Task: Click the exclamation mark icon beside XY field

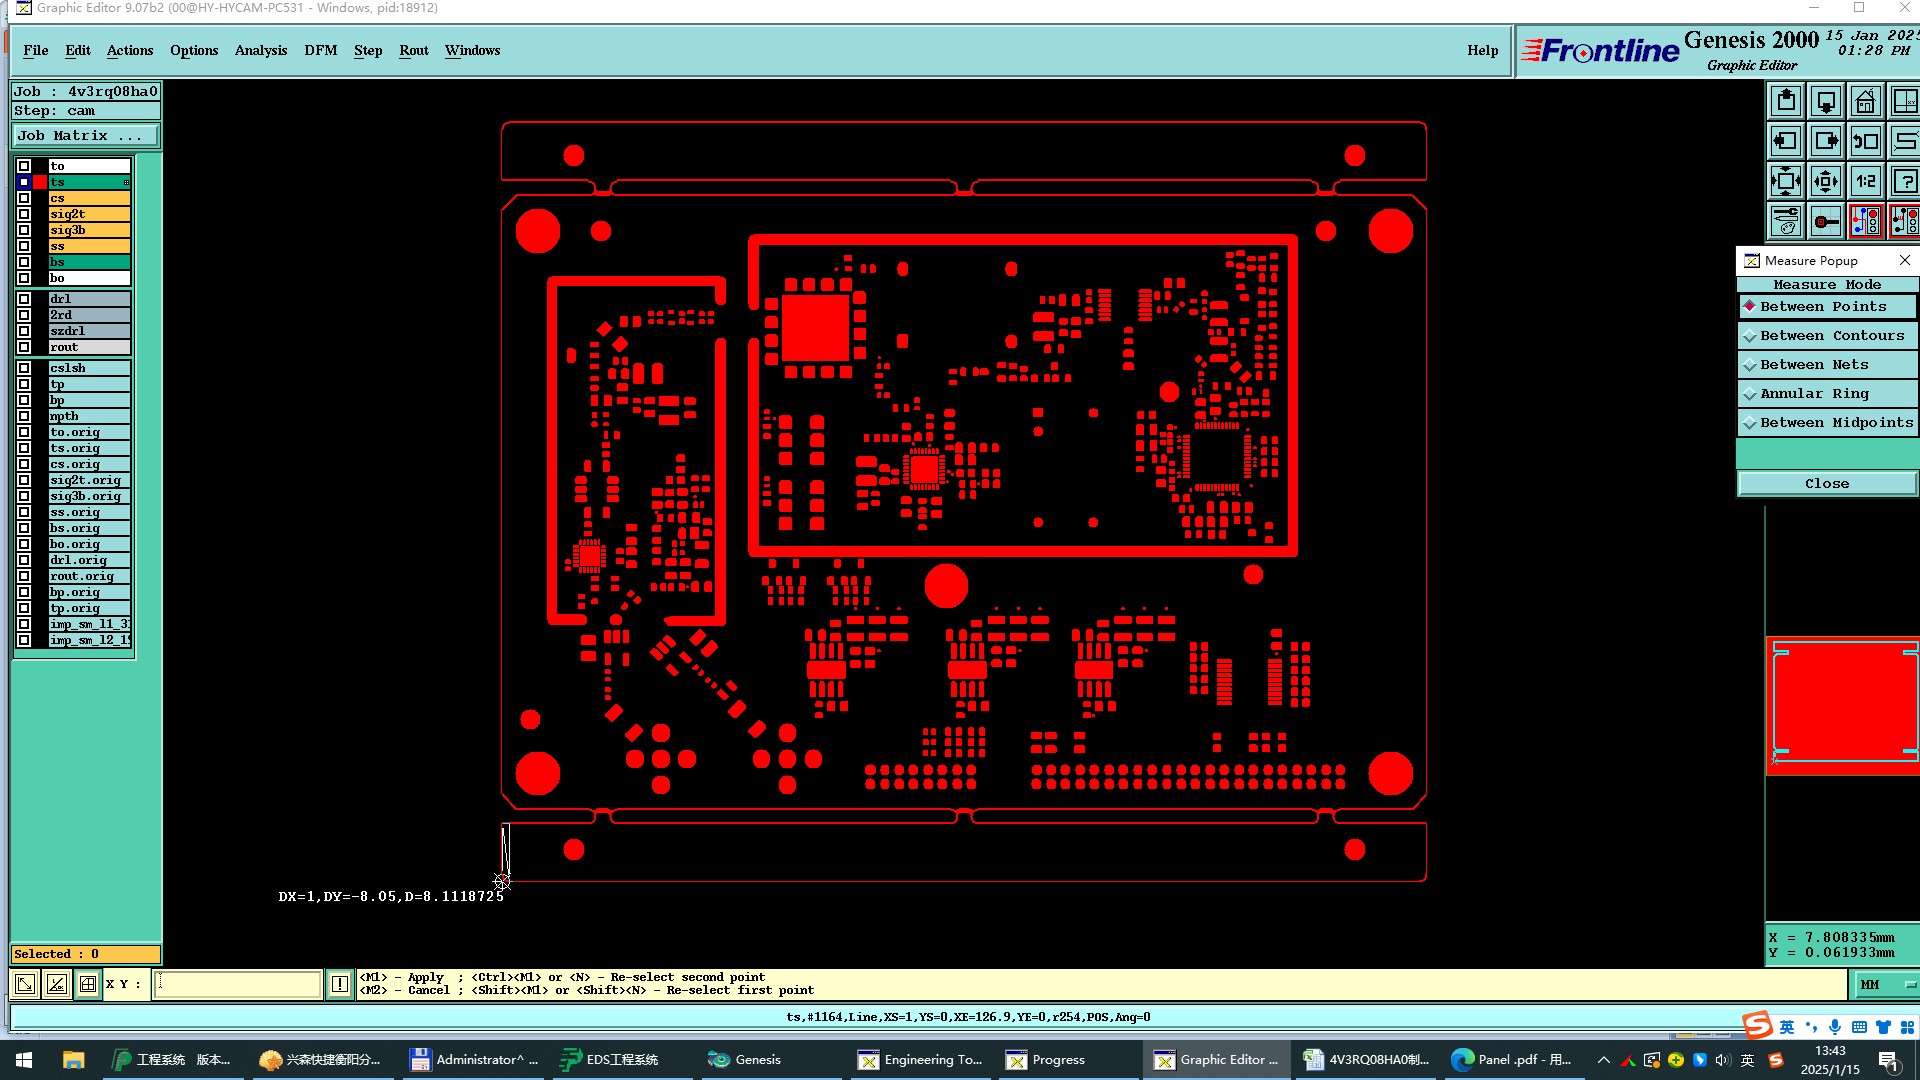Action: coord(340,985)
